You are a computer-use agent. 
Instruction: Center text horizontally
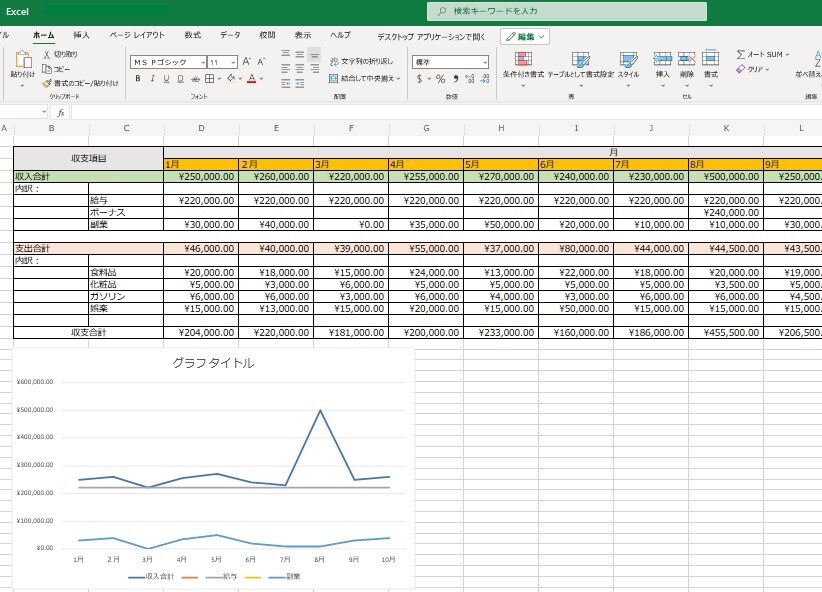click(x=300, y=68)
